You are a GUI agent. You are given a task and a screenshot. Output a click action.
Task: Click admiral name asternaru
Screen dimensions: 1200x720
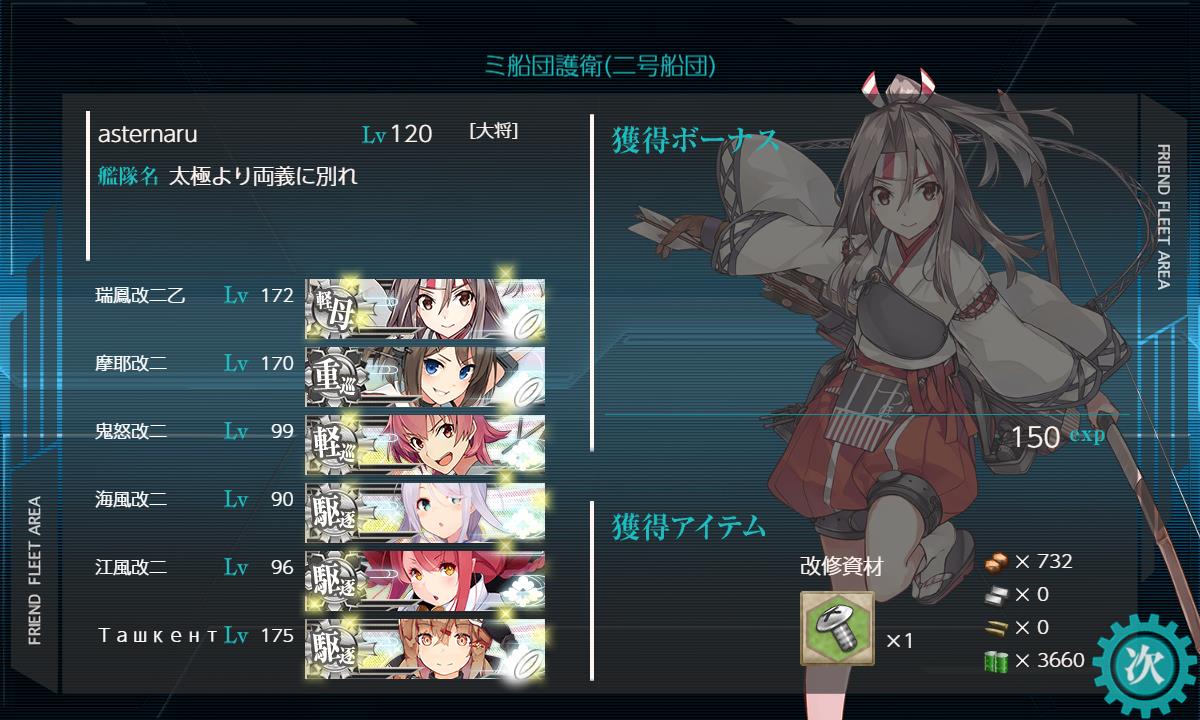pyautogui.click(x=147, y=134)
